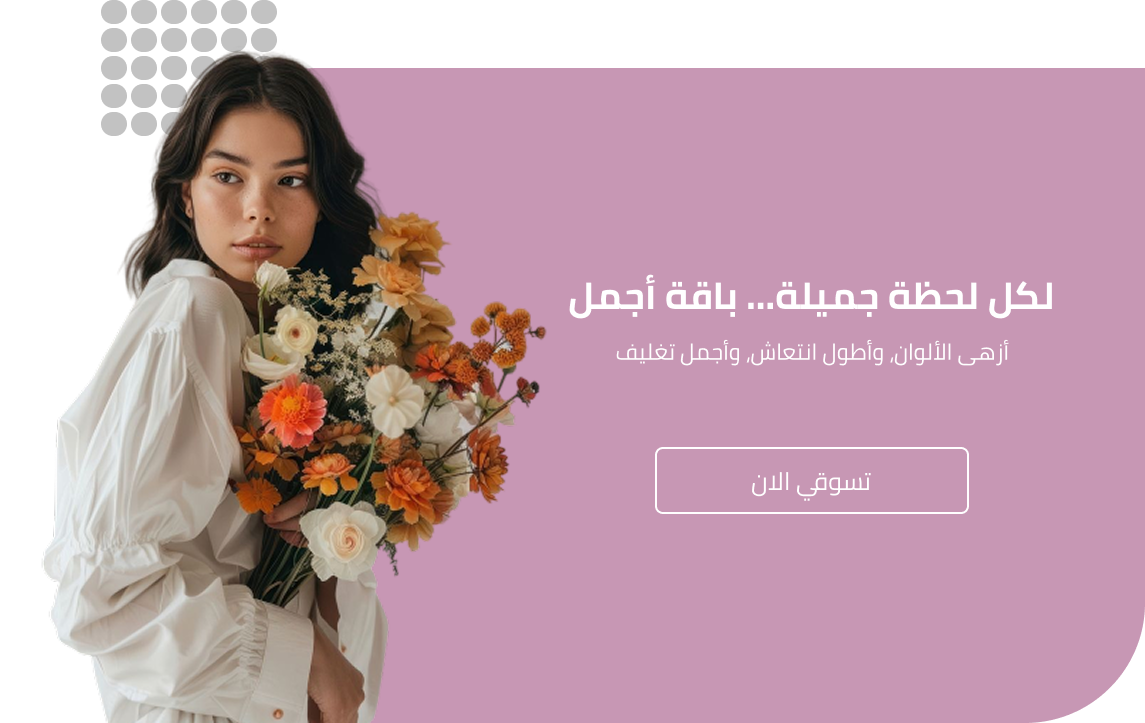The width and height of the screenshot is (1145, 723).
Task: Click the gray dotted pattern decoration
Action: (x=188, y=67)
